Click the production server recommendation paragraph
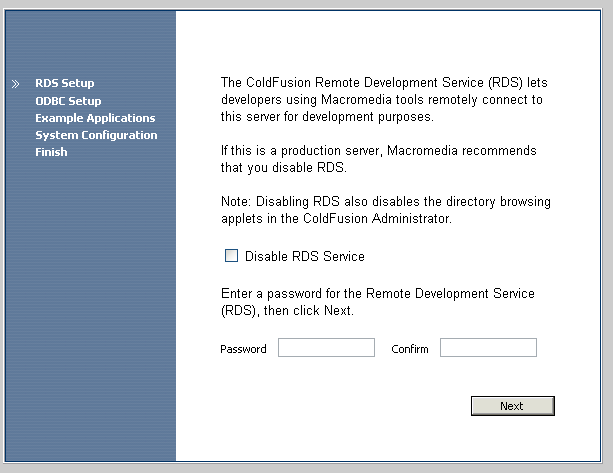The height and width of the screenshot is (473, 613). pos(379,158)
